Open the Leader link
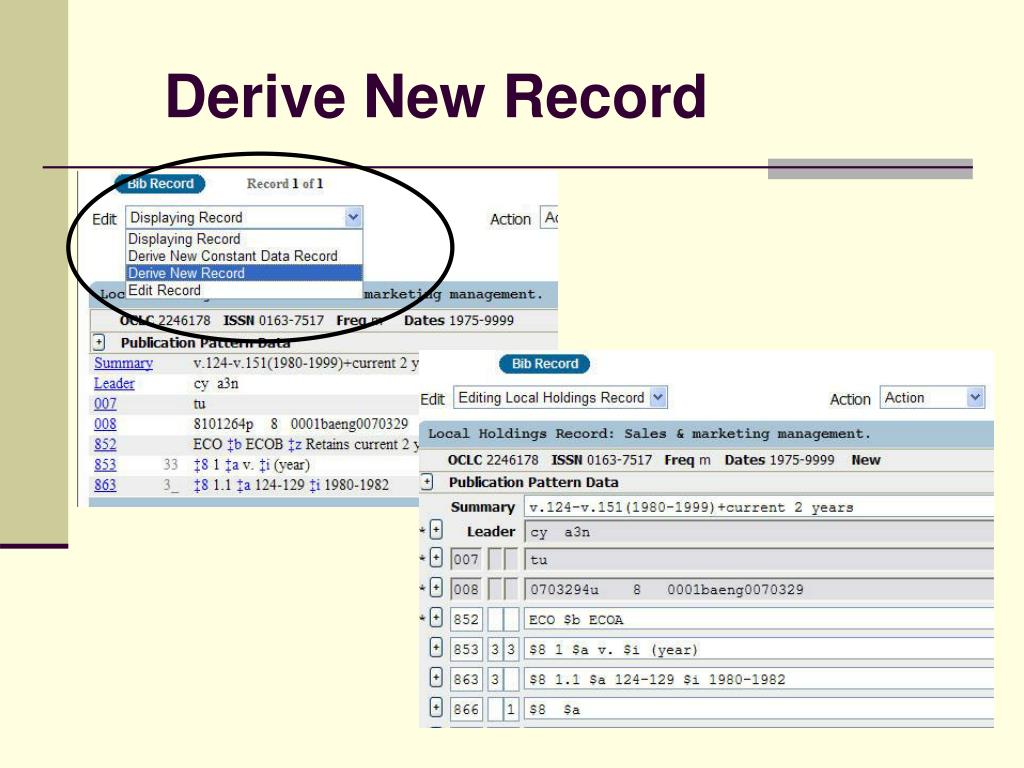 (x=114, y=383)
